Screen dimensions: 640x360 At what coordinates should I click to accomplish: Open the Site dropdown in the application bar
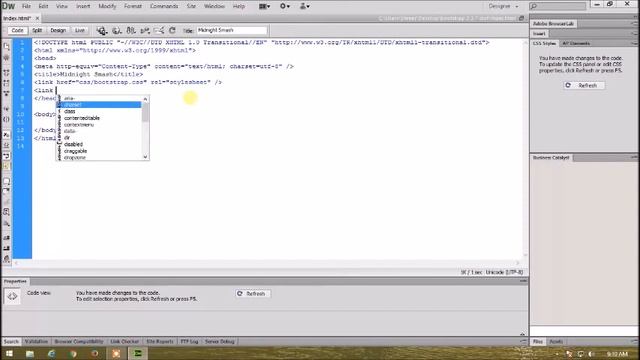[x=305, y=6]
